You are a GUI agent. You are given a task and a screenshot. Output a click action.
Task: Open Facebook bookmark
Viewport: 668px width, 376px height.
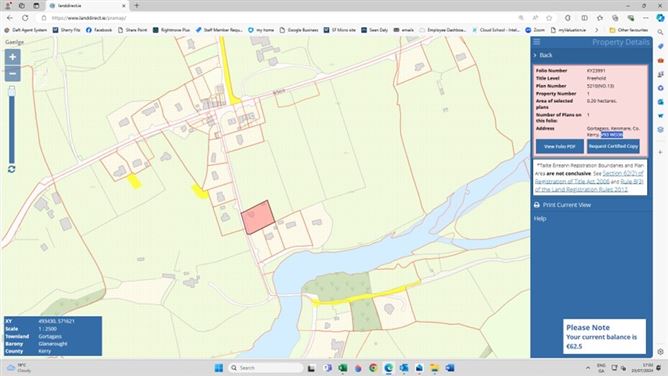pyautogui.click(x=99, y=30)
